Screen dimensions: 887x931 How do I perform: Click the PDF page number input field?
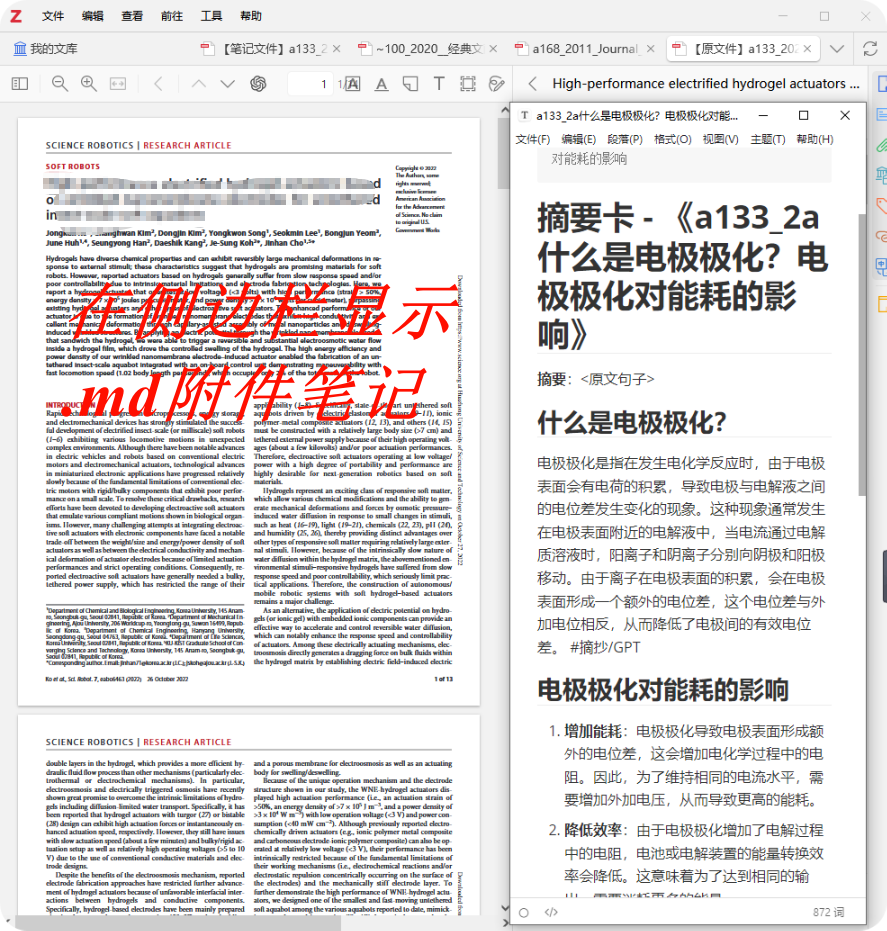[x=310, y=84]
